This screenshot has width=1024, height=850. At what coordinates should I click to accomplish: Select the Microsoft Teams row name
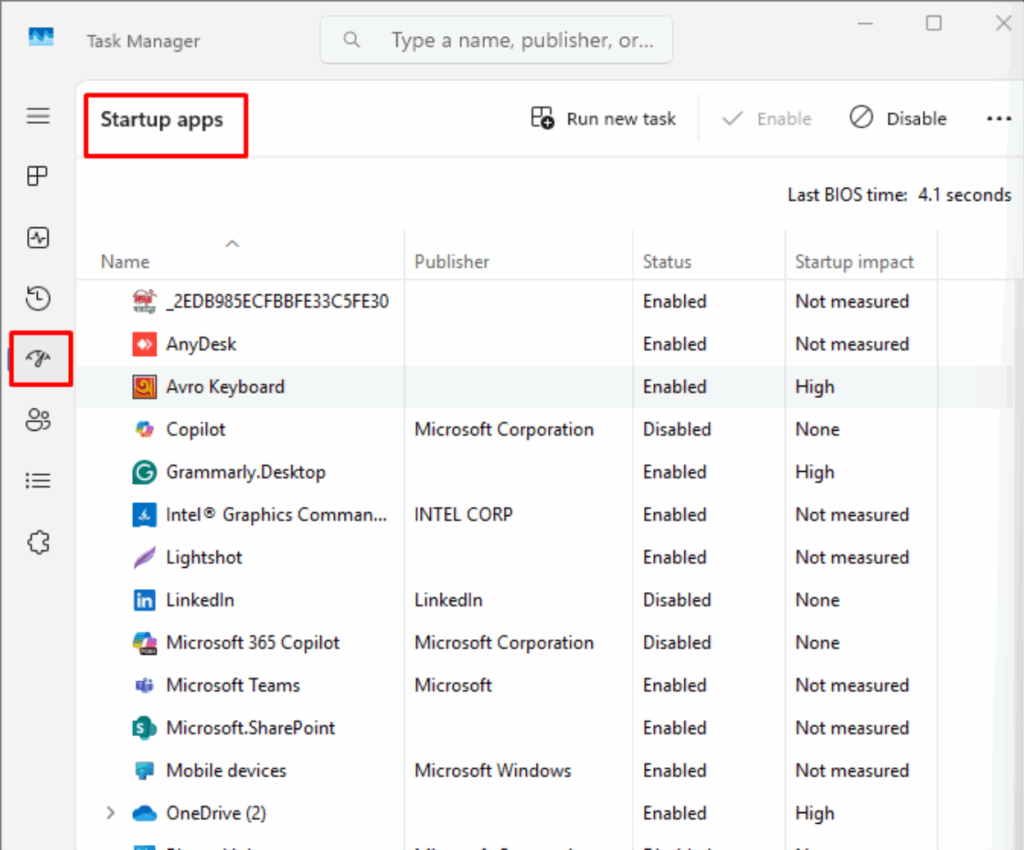coord(233,685)
